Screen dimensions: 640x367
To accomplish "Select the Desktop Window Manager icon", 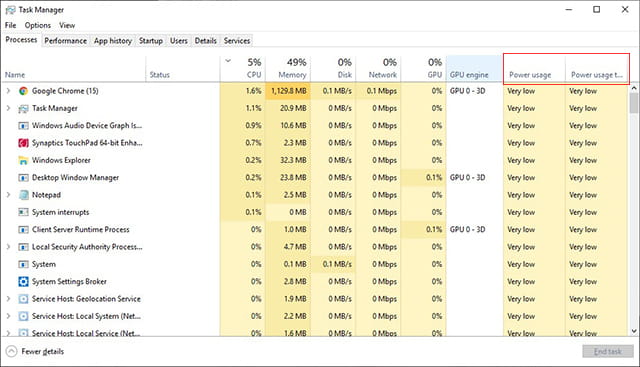I will click(23, 178).
